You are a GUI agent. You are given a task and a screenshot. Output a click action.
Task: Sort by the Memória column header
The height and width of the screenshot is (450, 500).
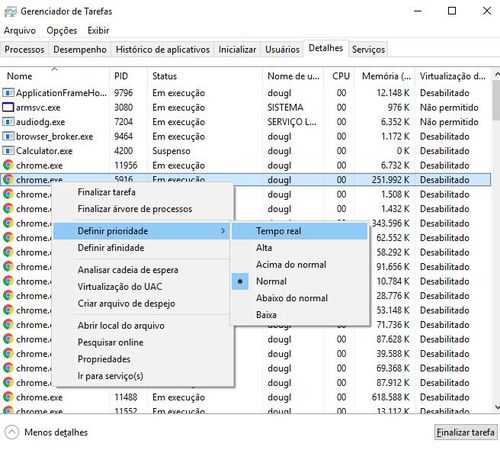[385, 76]
